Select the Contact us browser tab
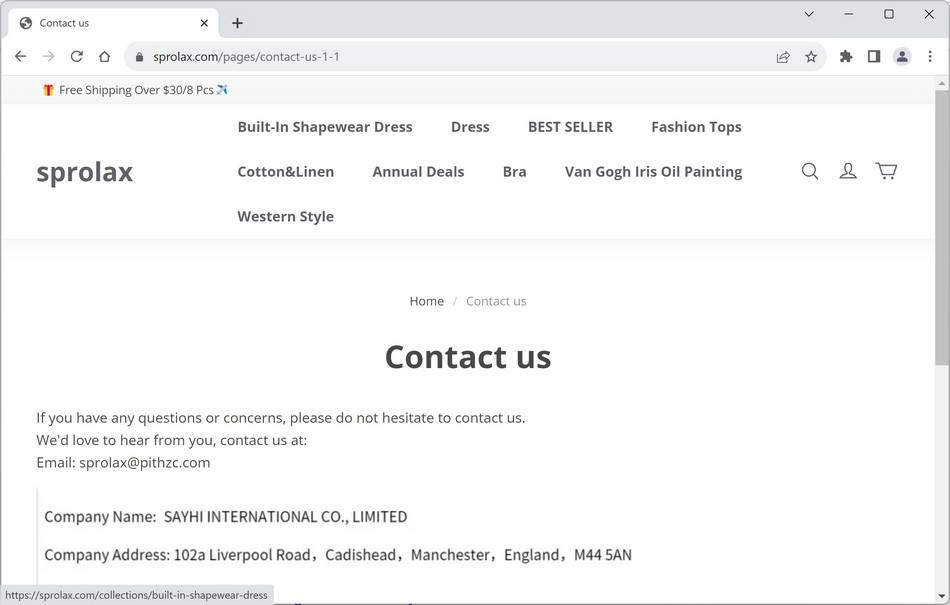950x605 pixels. click(x=113, y=23)
